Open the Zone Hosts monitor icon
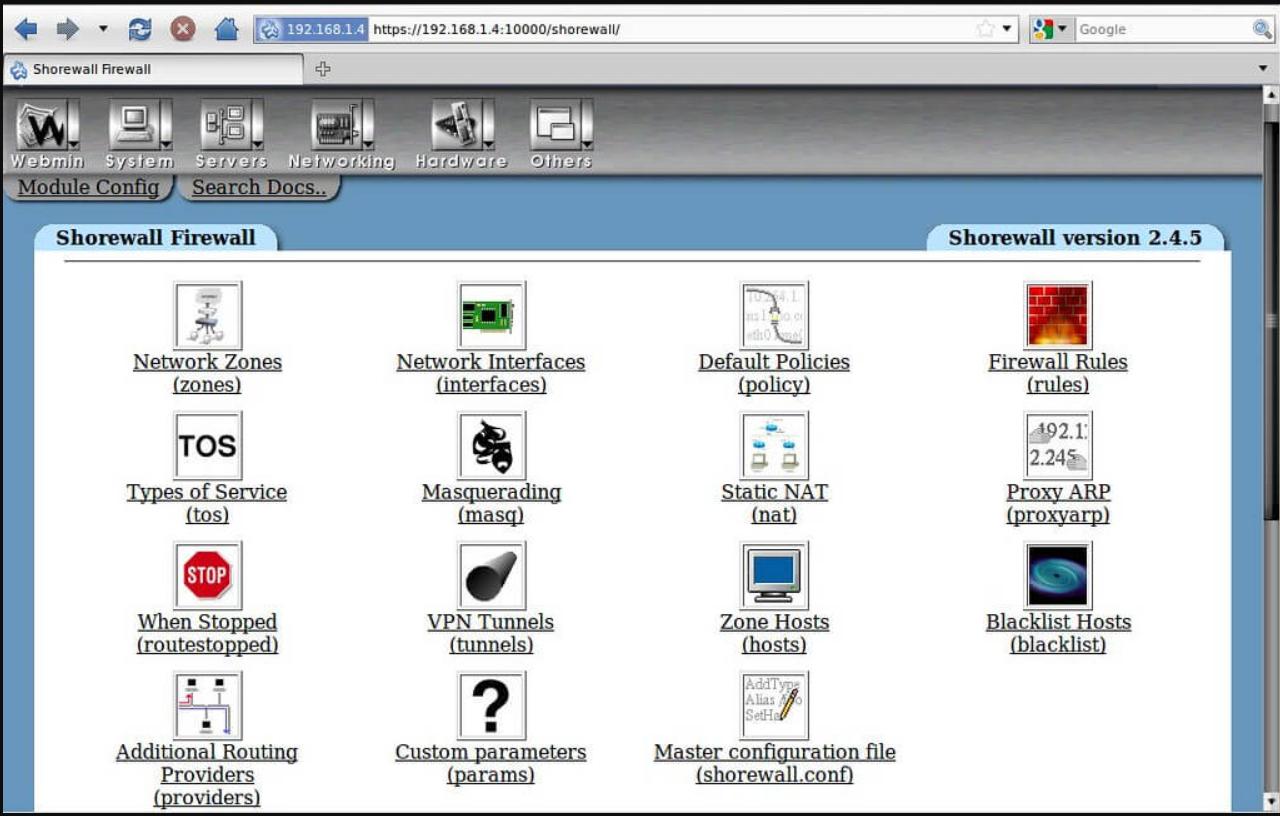 pyautogui.click(x=774, y=575)
